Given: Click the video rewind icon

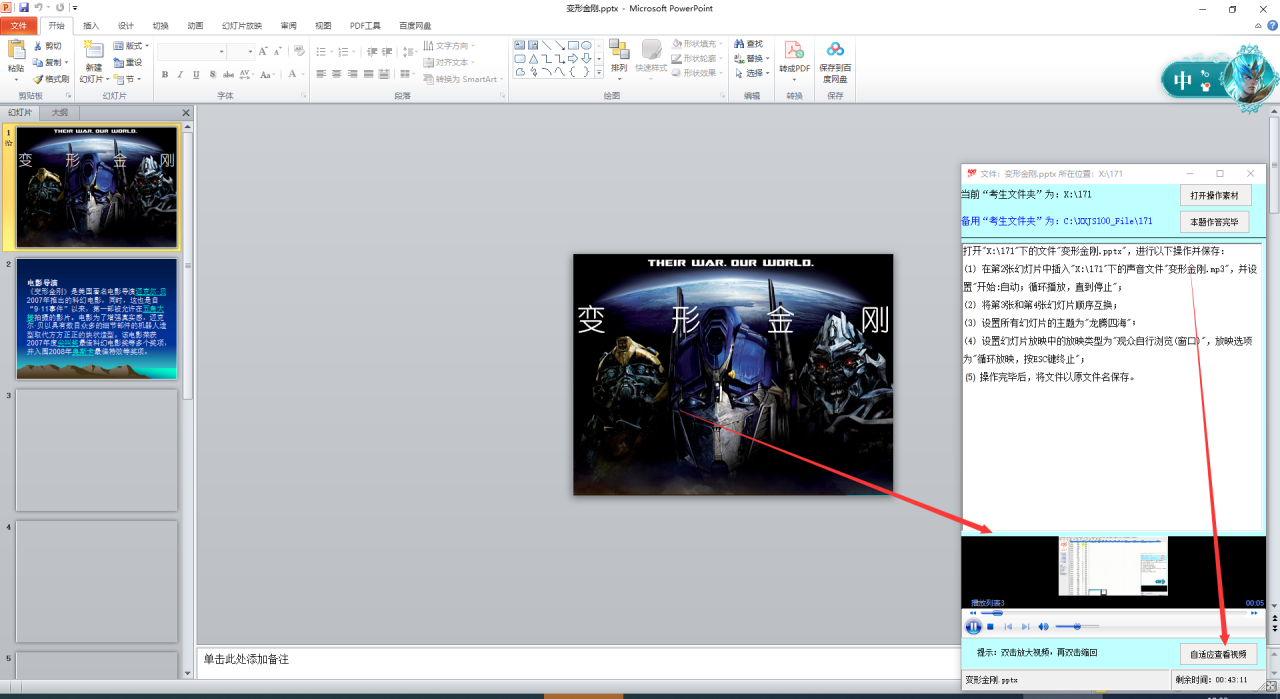Looking at the screenshot, I should 972,613.
